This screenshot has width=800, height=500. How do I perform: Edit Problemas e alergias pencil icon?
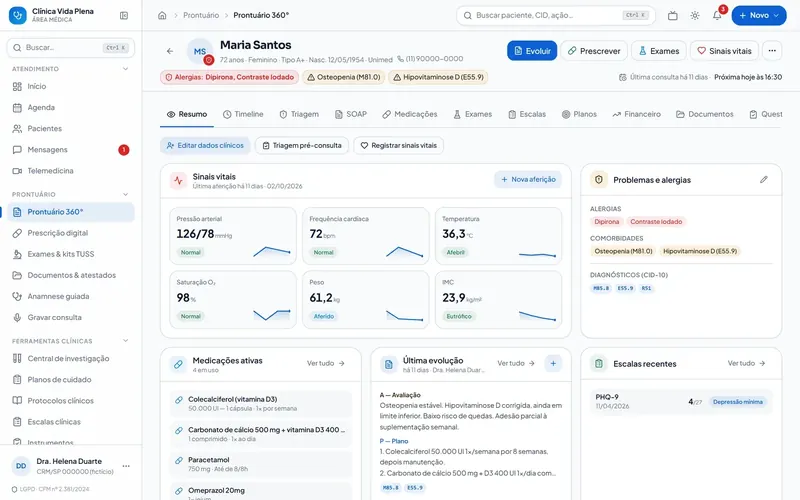763,180
